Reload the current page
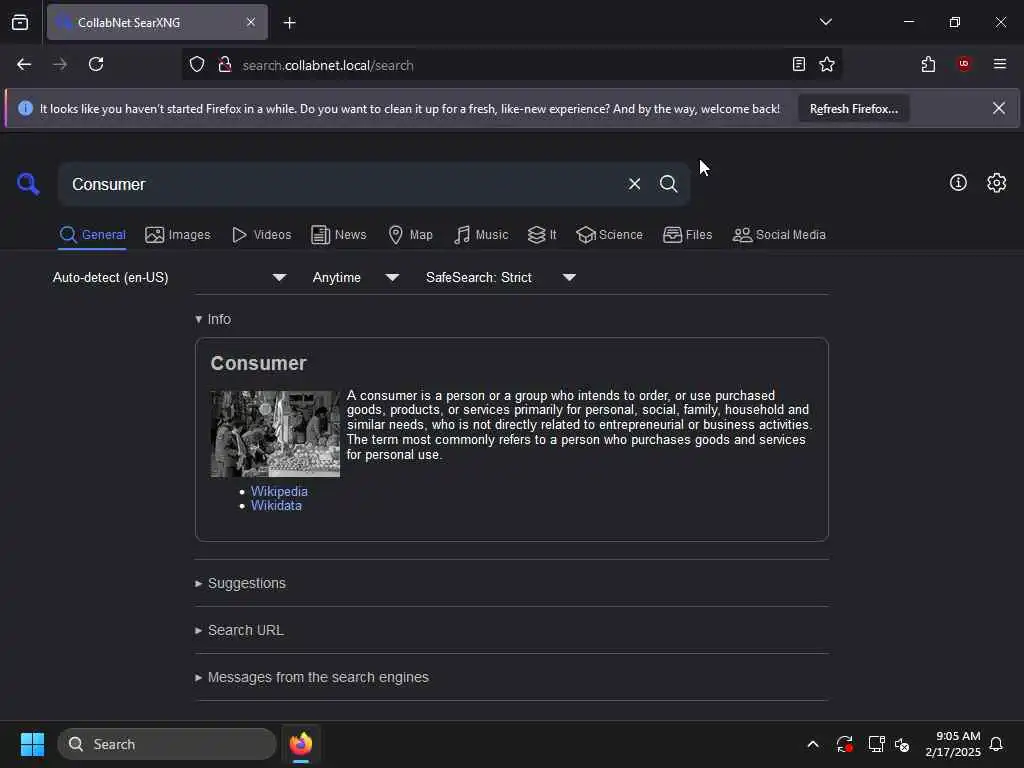Screen dimensions: 1024x768 pos(96,64)
